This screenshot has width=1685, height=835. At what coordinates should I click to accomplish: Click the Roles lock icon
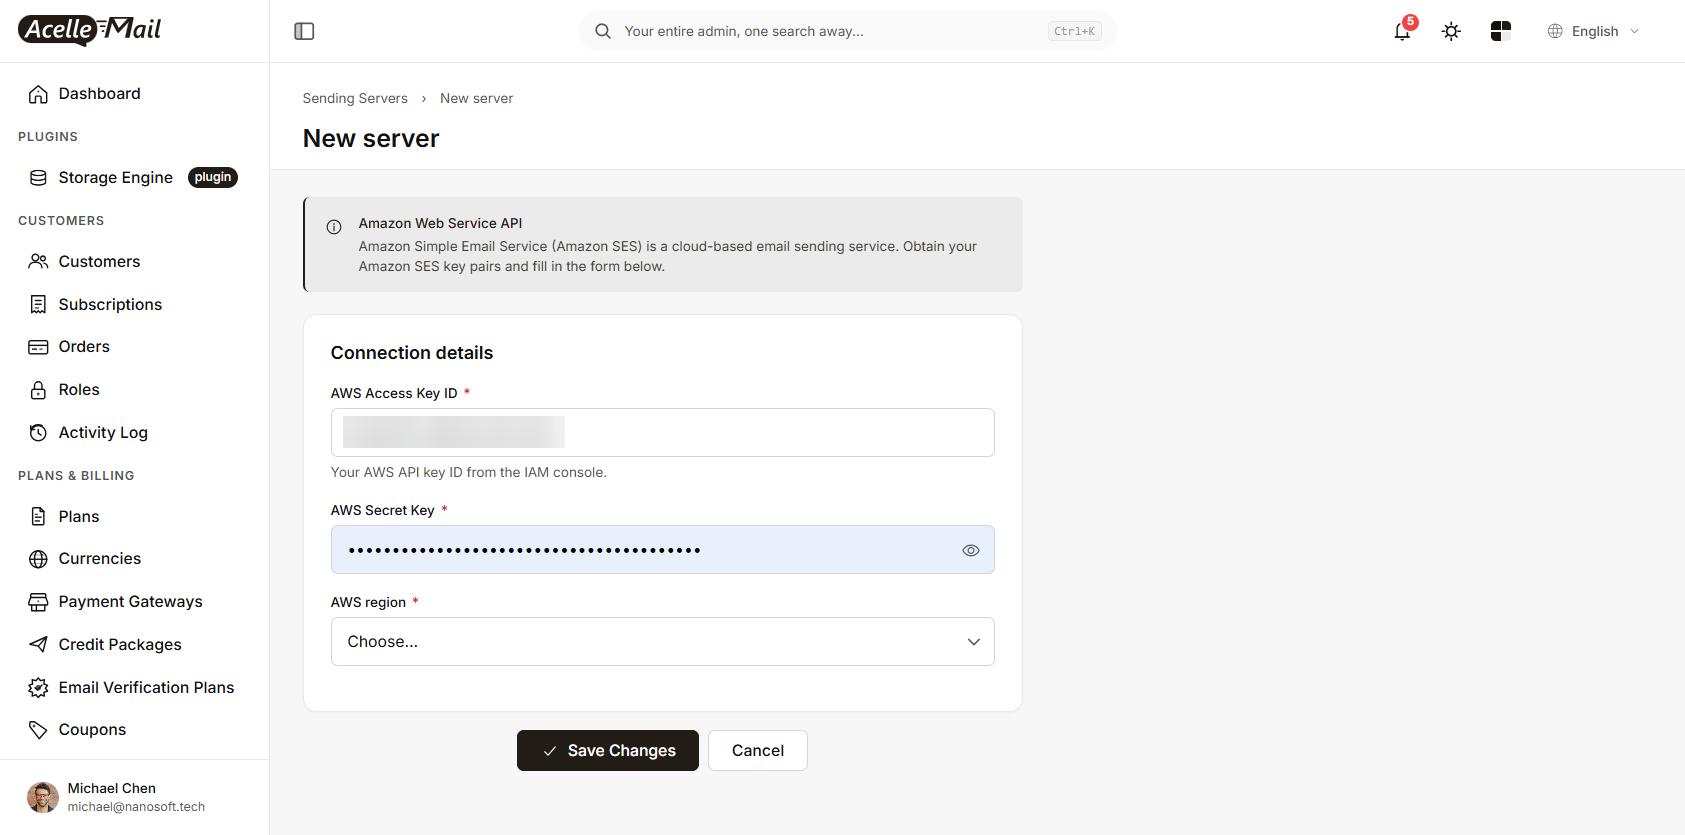(38, 390)
